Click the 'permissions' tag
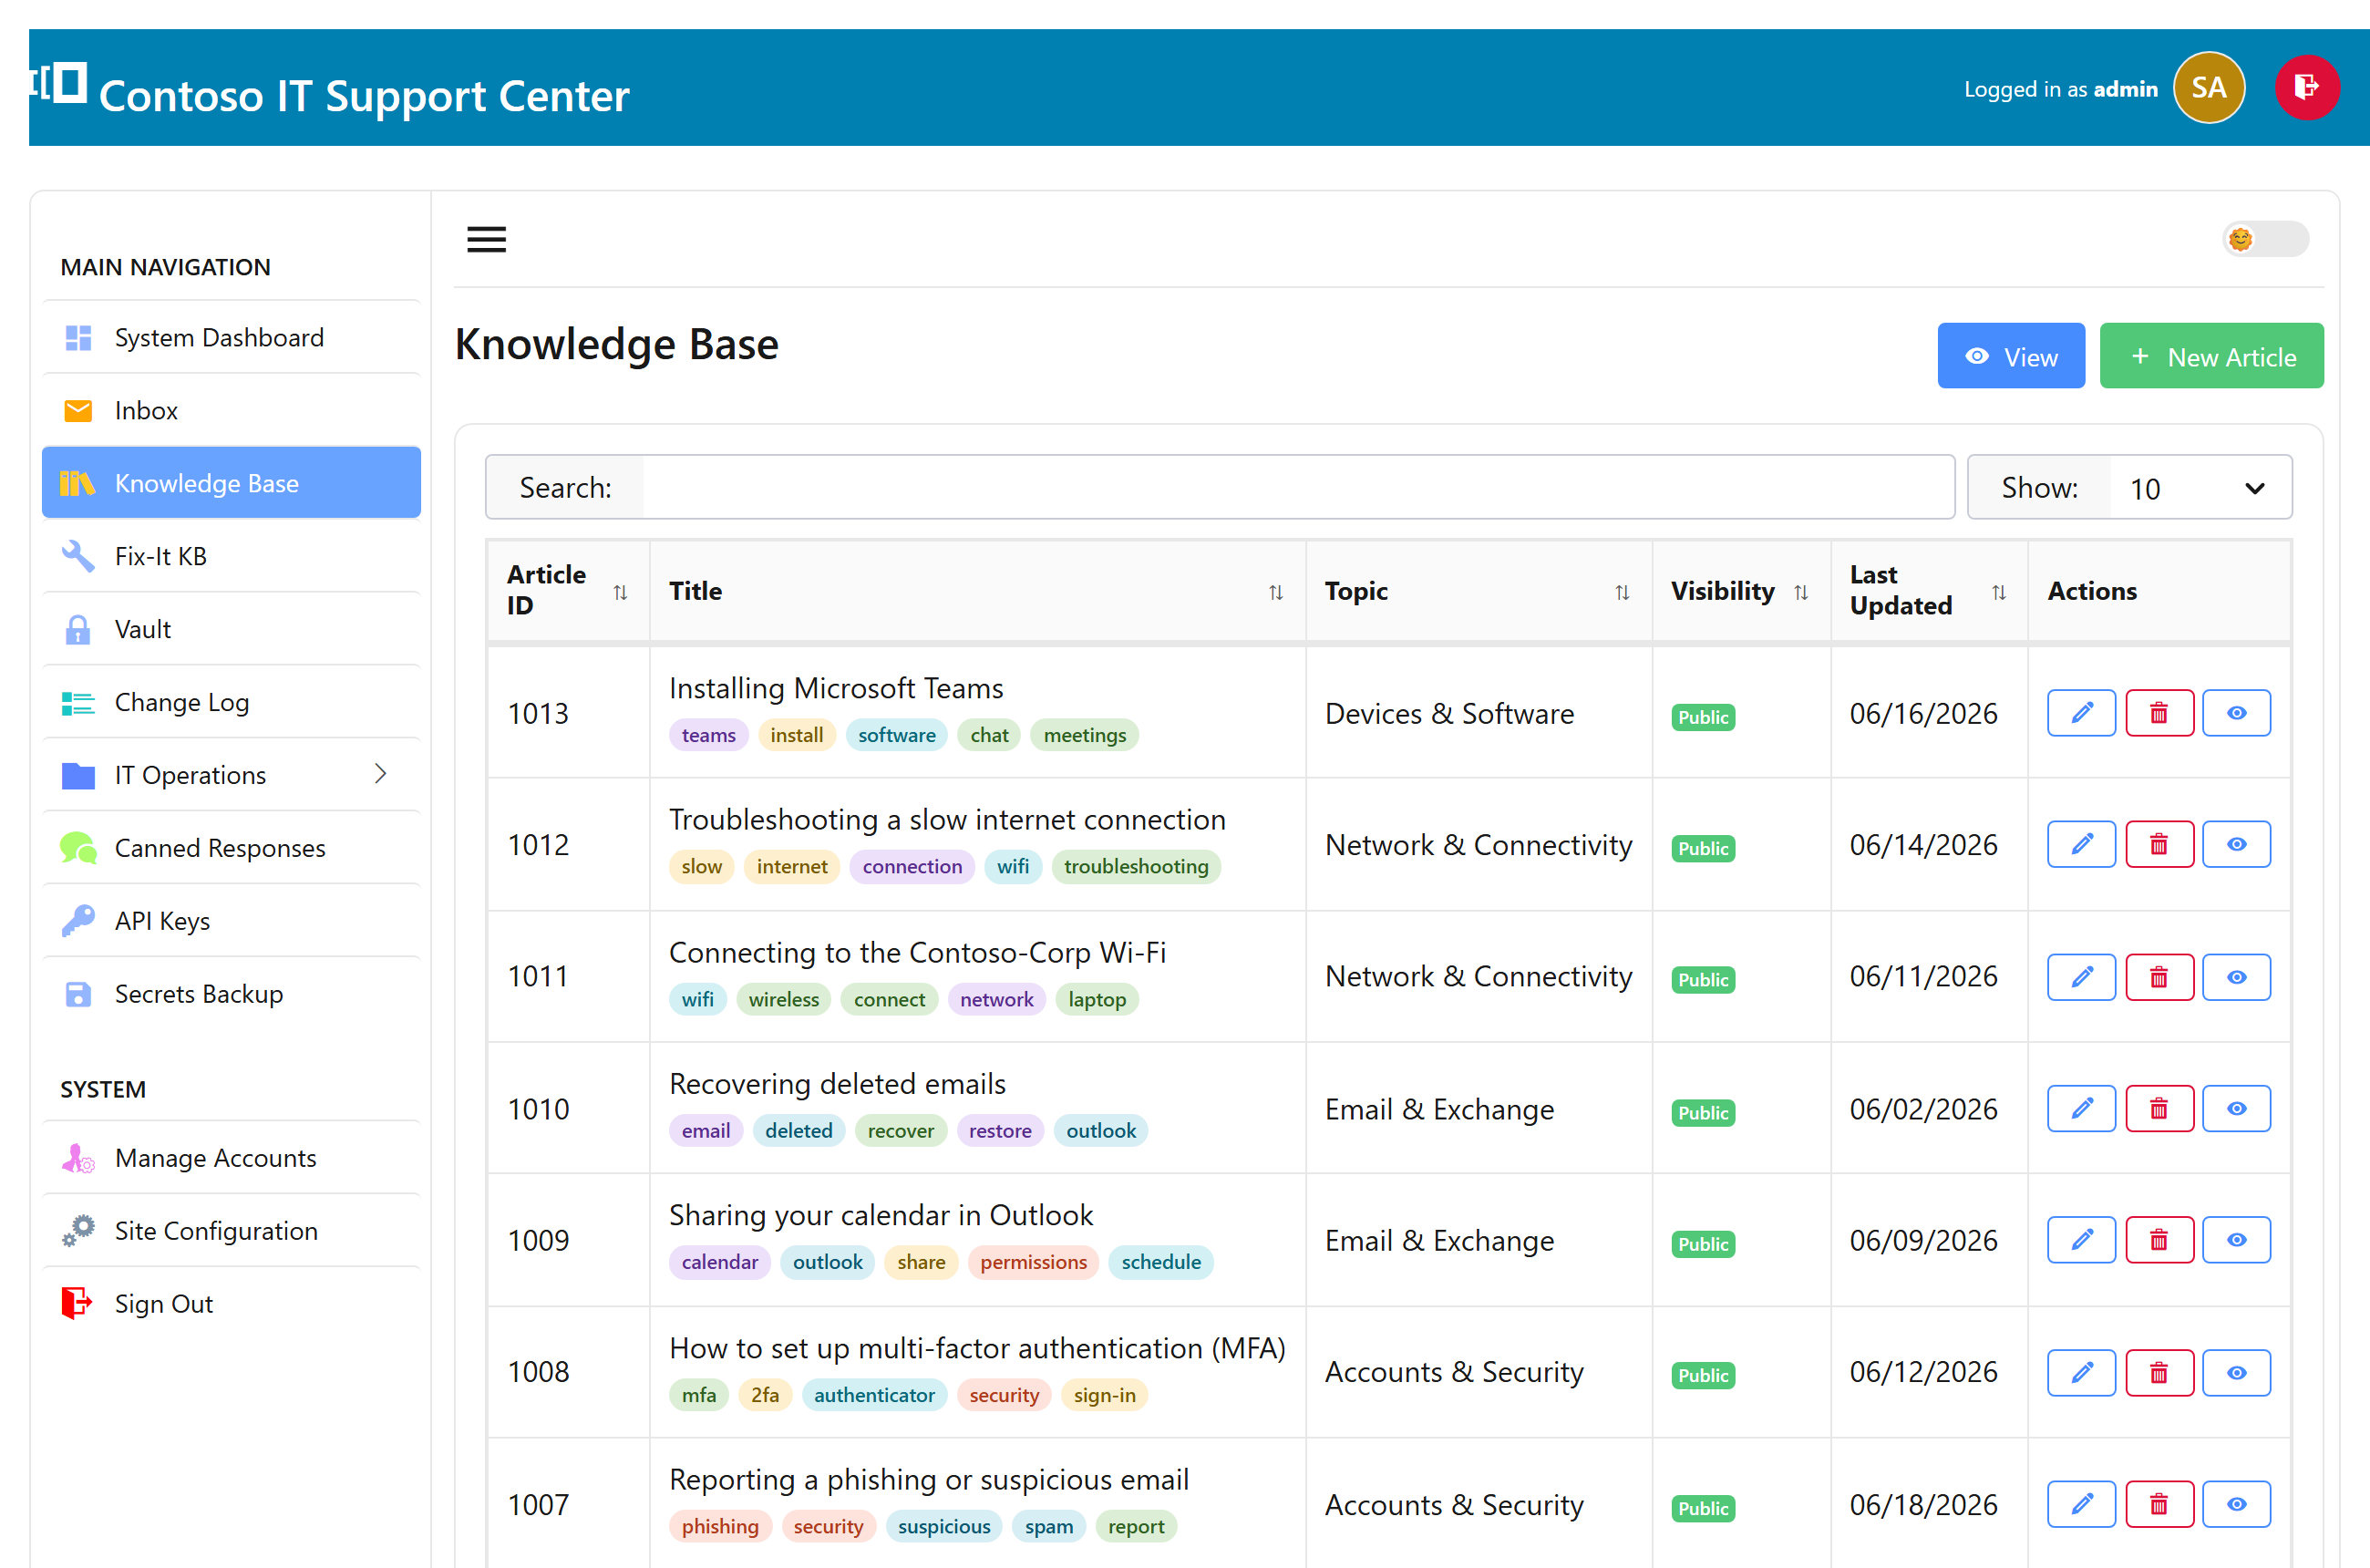2370x1568 pixels. 1033,1262
